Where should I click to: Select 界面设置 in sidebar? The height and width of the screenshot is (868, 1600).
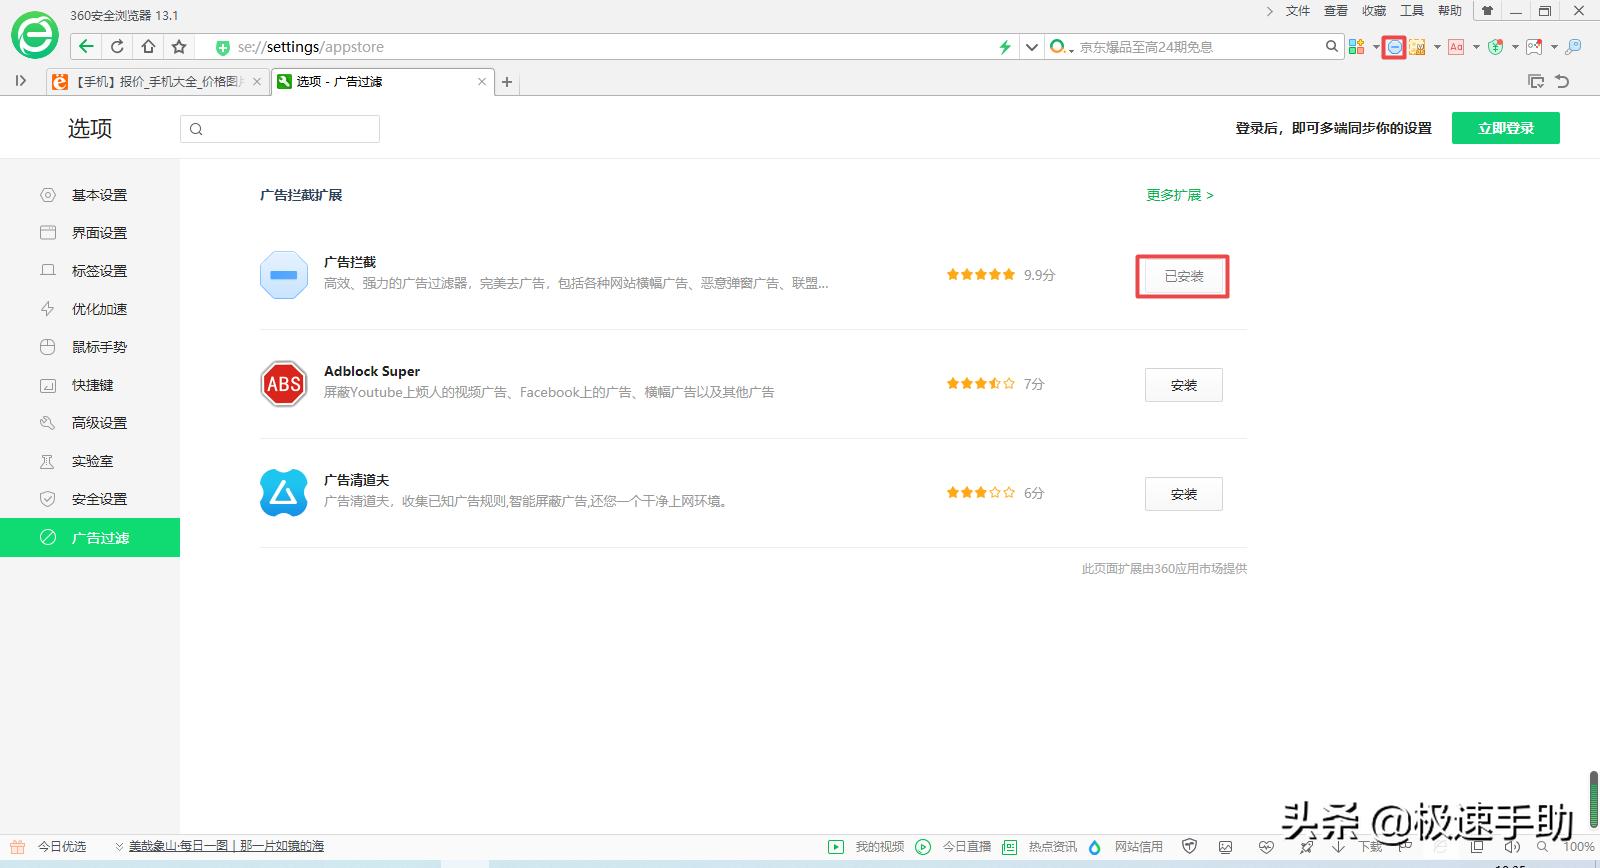(90, 233)
